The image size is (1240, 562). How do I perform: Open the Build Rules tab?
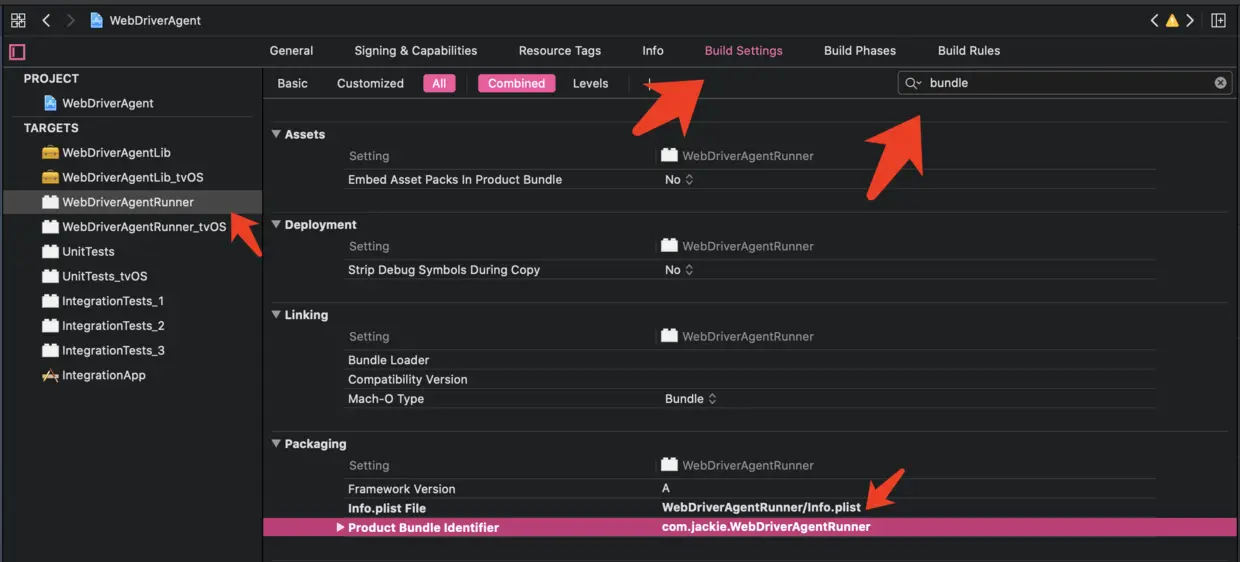[x=969, y=51]
